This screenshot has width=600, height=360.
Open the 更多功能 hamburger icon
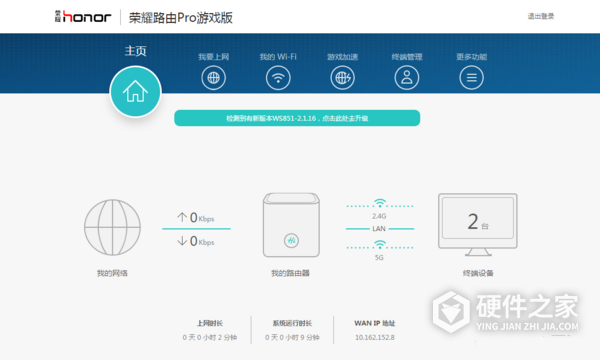pos(471,78)
